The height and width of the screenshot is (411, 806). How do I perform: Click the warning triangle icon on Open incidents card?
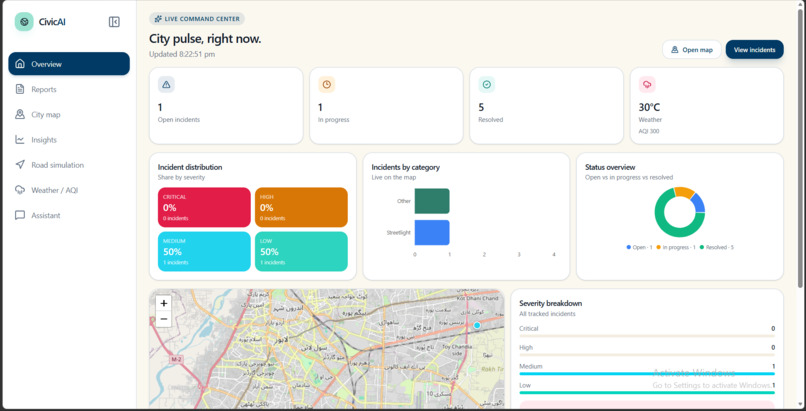click(166, 84)
